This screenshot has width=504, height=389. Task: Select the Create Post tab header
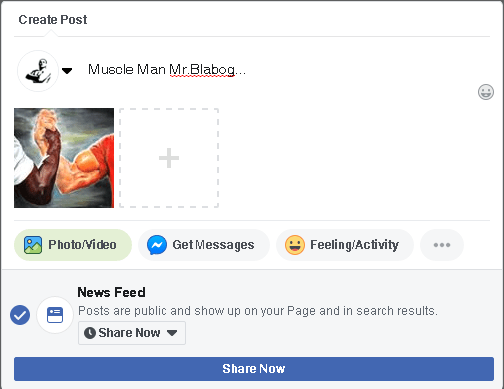coord(53,20)
